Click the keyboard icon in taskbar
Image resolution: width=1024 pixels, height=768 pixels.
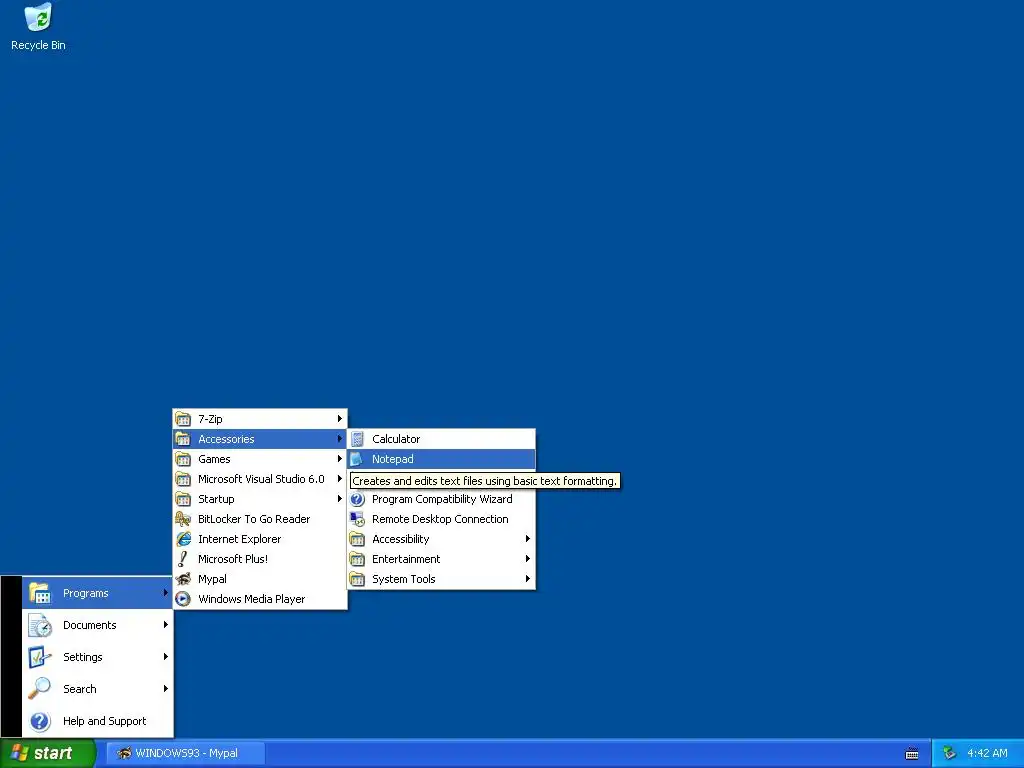[912, 754]
